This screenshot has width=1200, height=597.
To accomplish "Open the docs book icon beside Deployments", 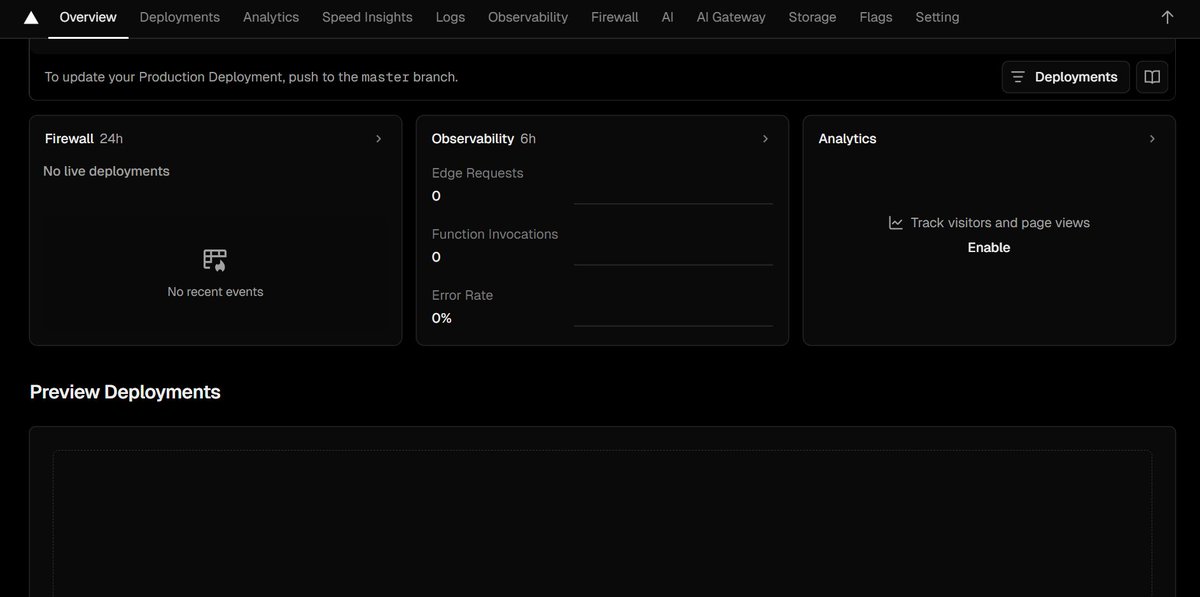I will pos(1152,77).
